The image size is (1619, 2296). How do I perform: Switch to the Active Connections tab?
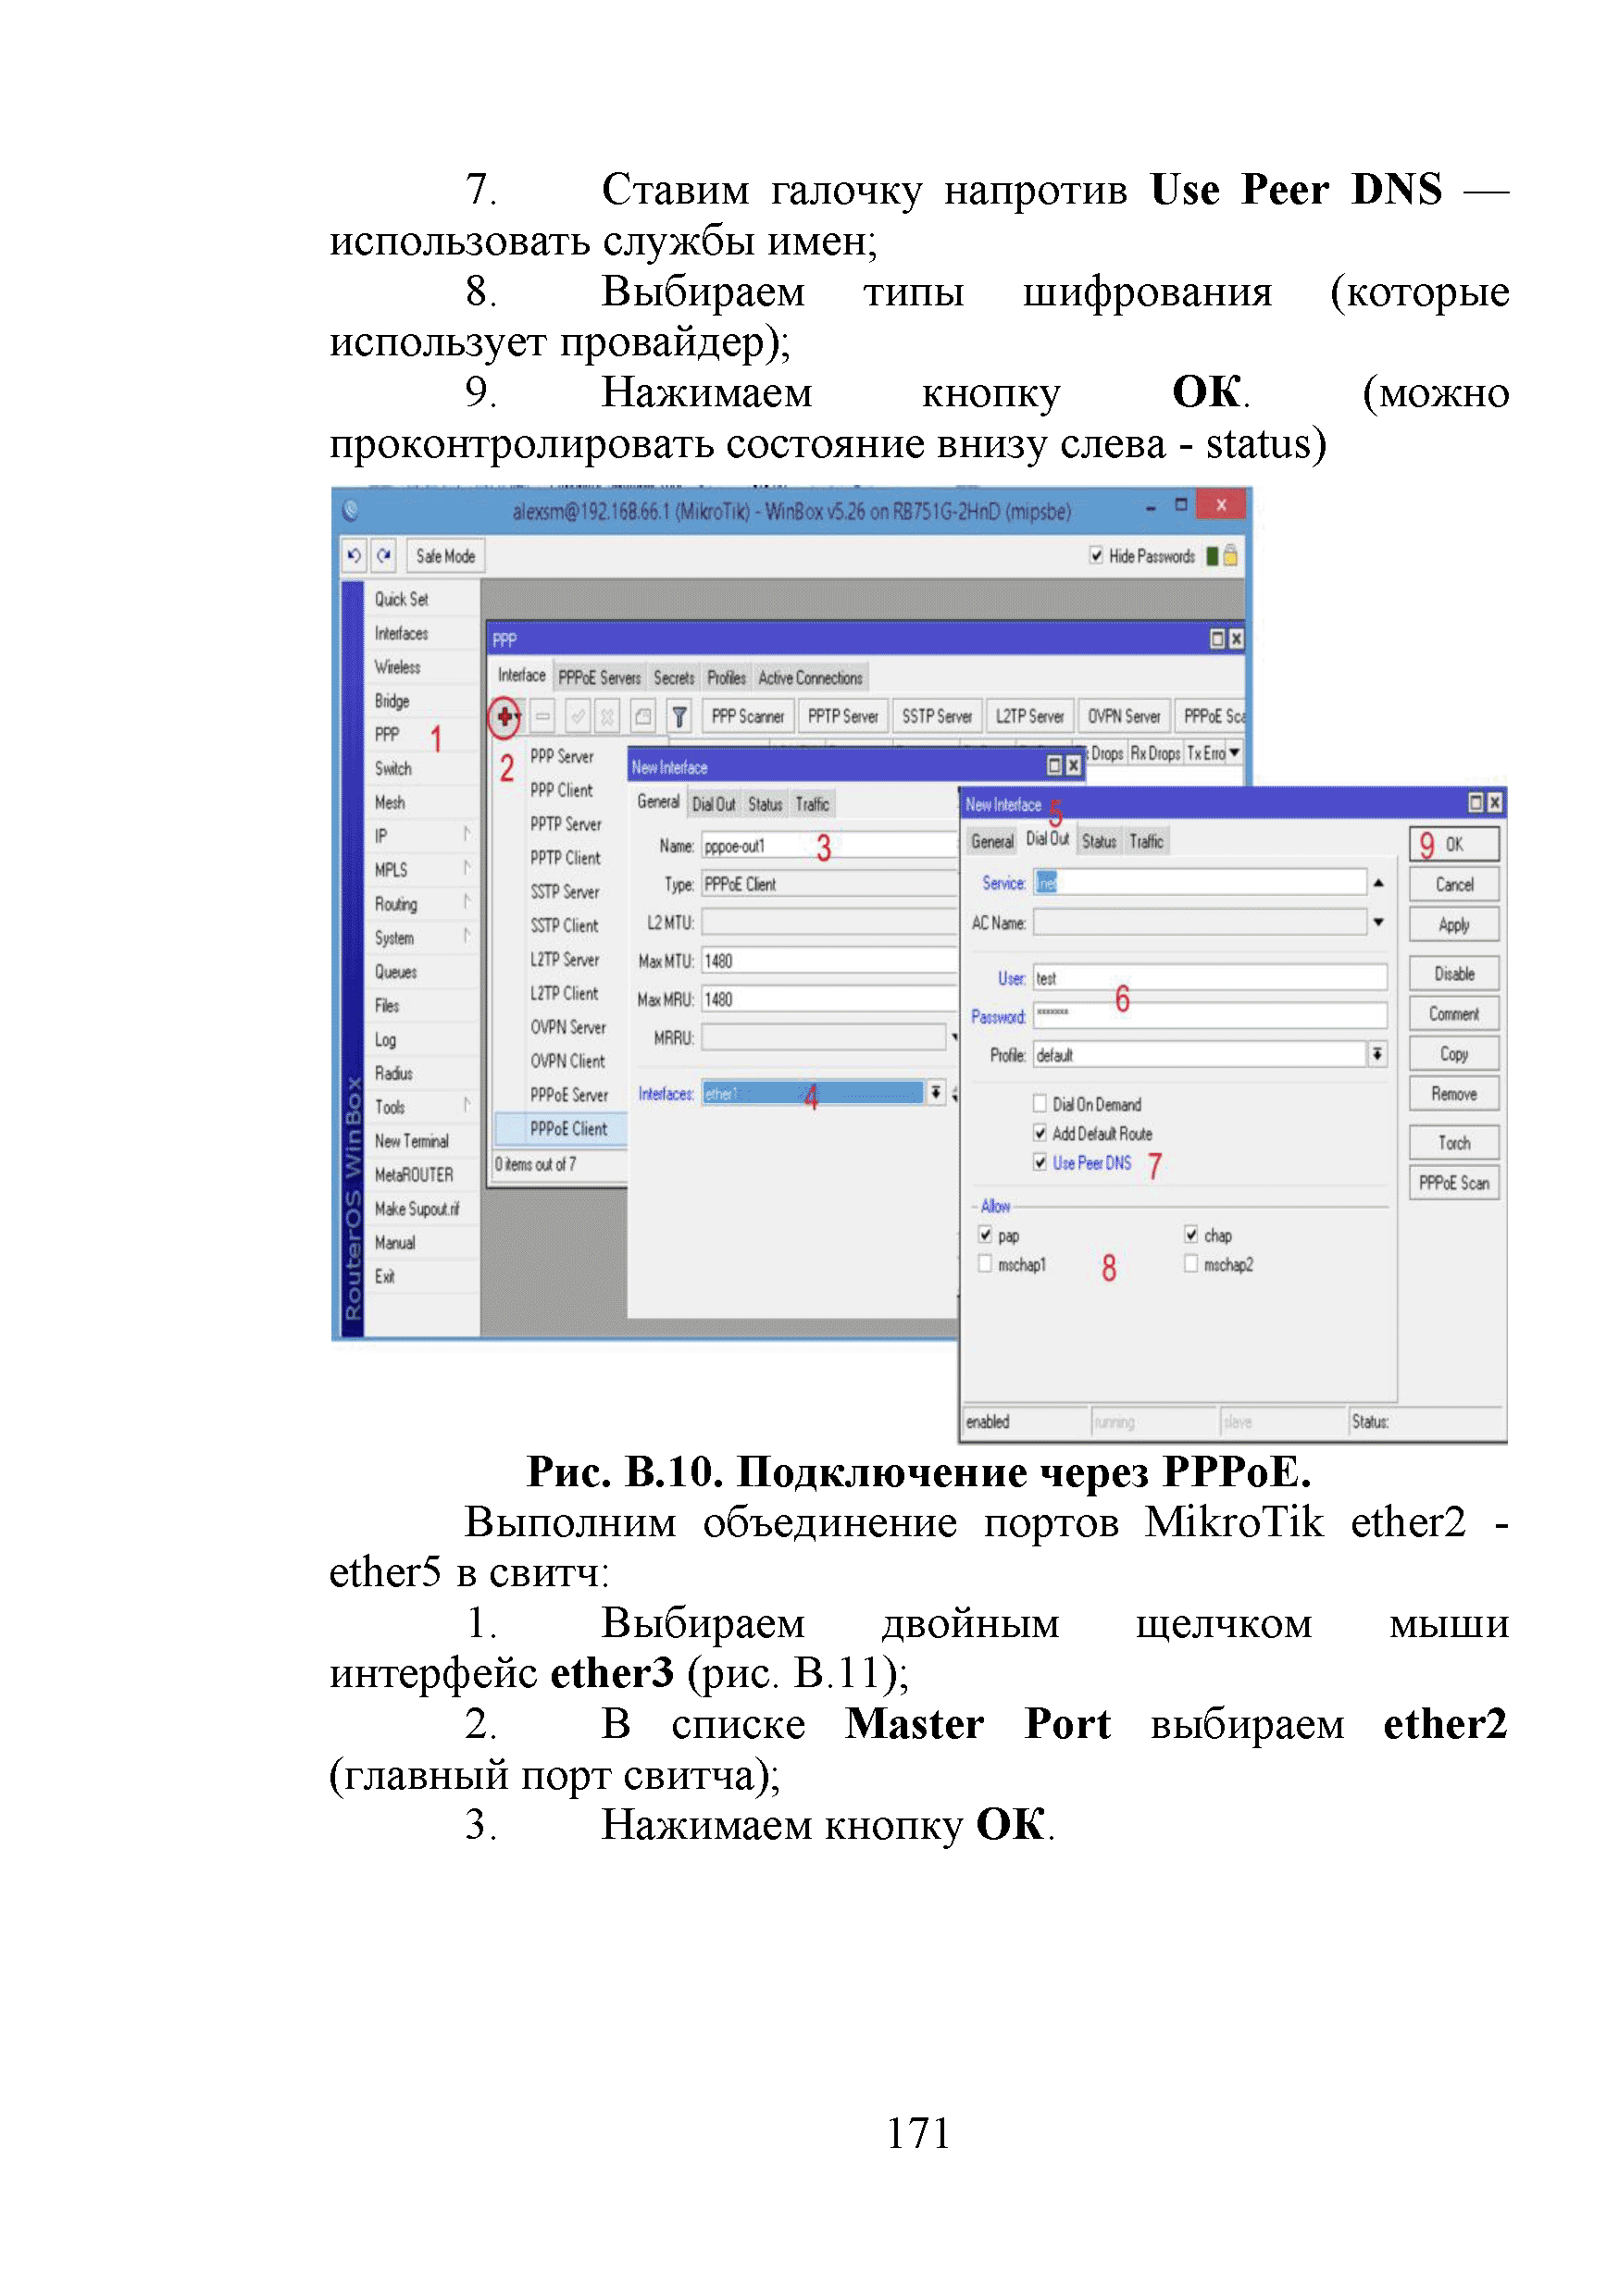(x=811, y=678)
